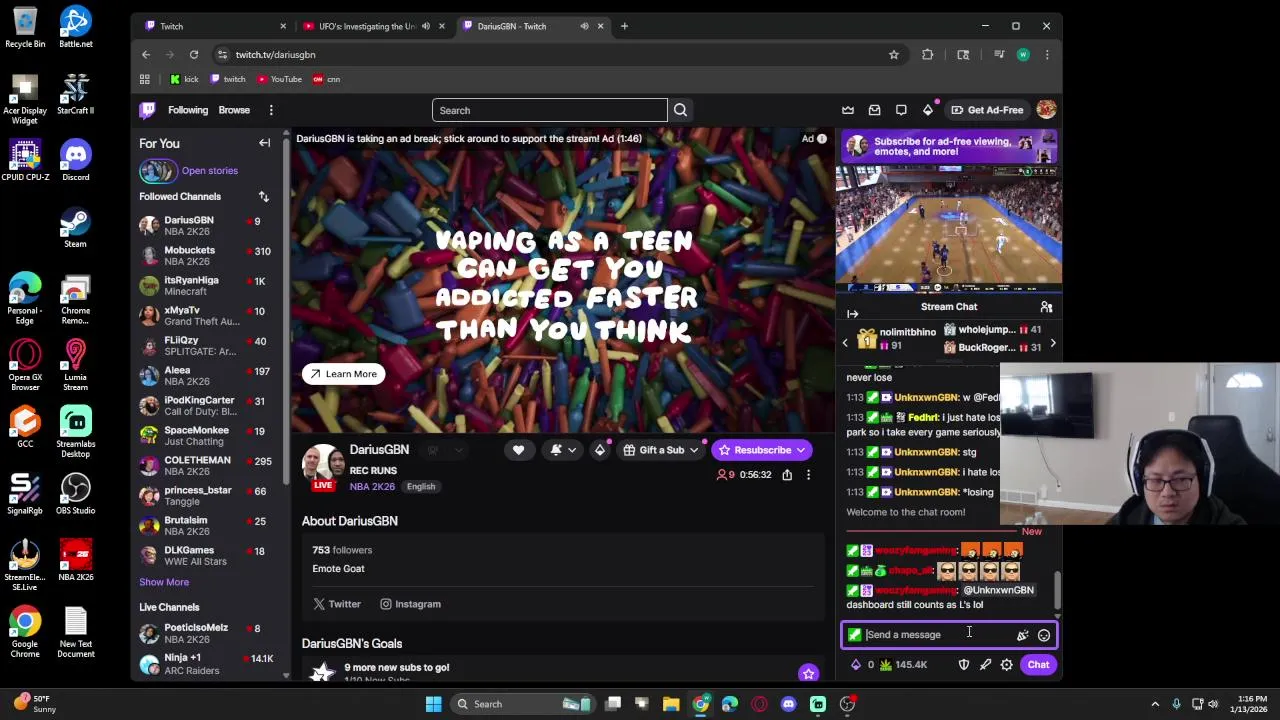The image size is (1280, 720).
Task: Click the search magnifier button on Twitch
Action: [680, 110]
